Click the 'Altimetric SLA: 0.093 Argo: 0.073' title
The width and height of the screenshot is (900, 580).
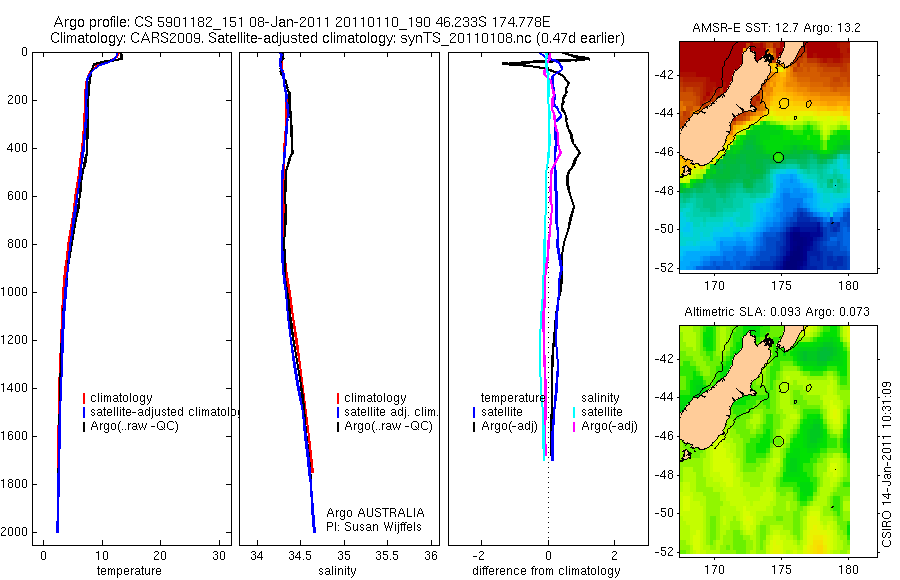coord(777,312)
